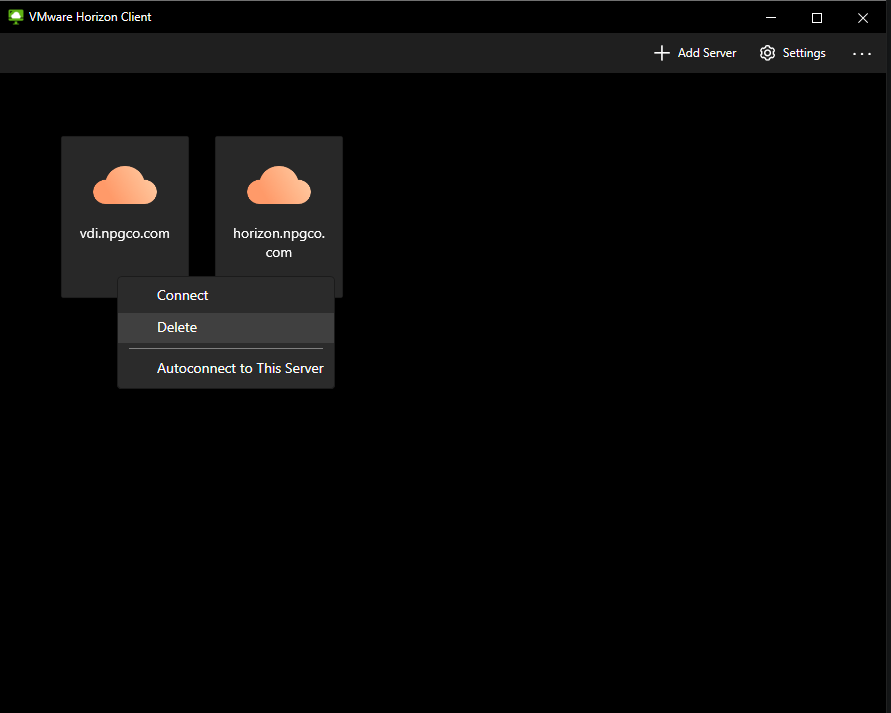Click the Settings text label
The width and height of the screenshot is (891, 713).
(804, 53)
